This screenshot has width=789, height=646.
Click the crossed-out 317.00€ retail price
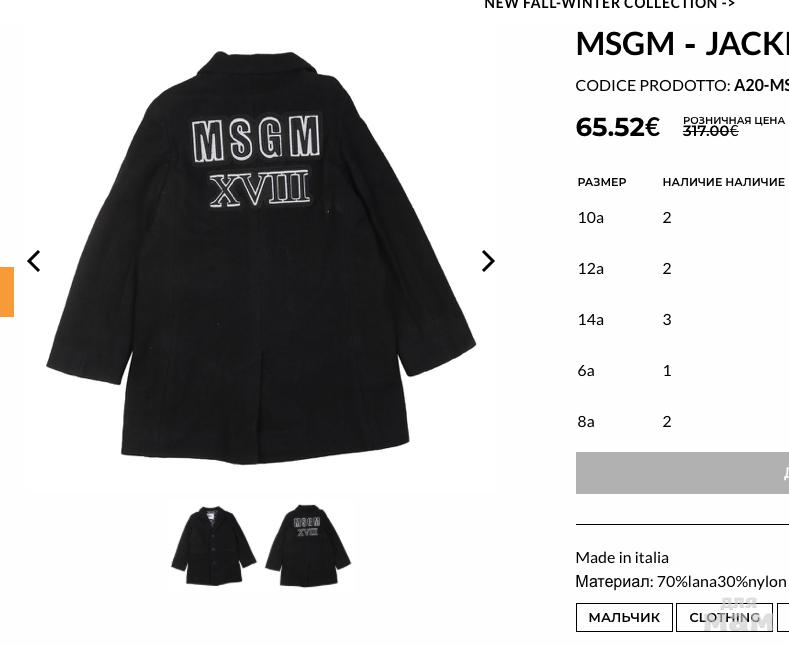point(711,131)
